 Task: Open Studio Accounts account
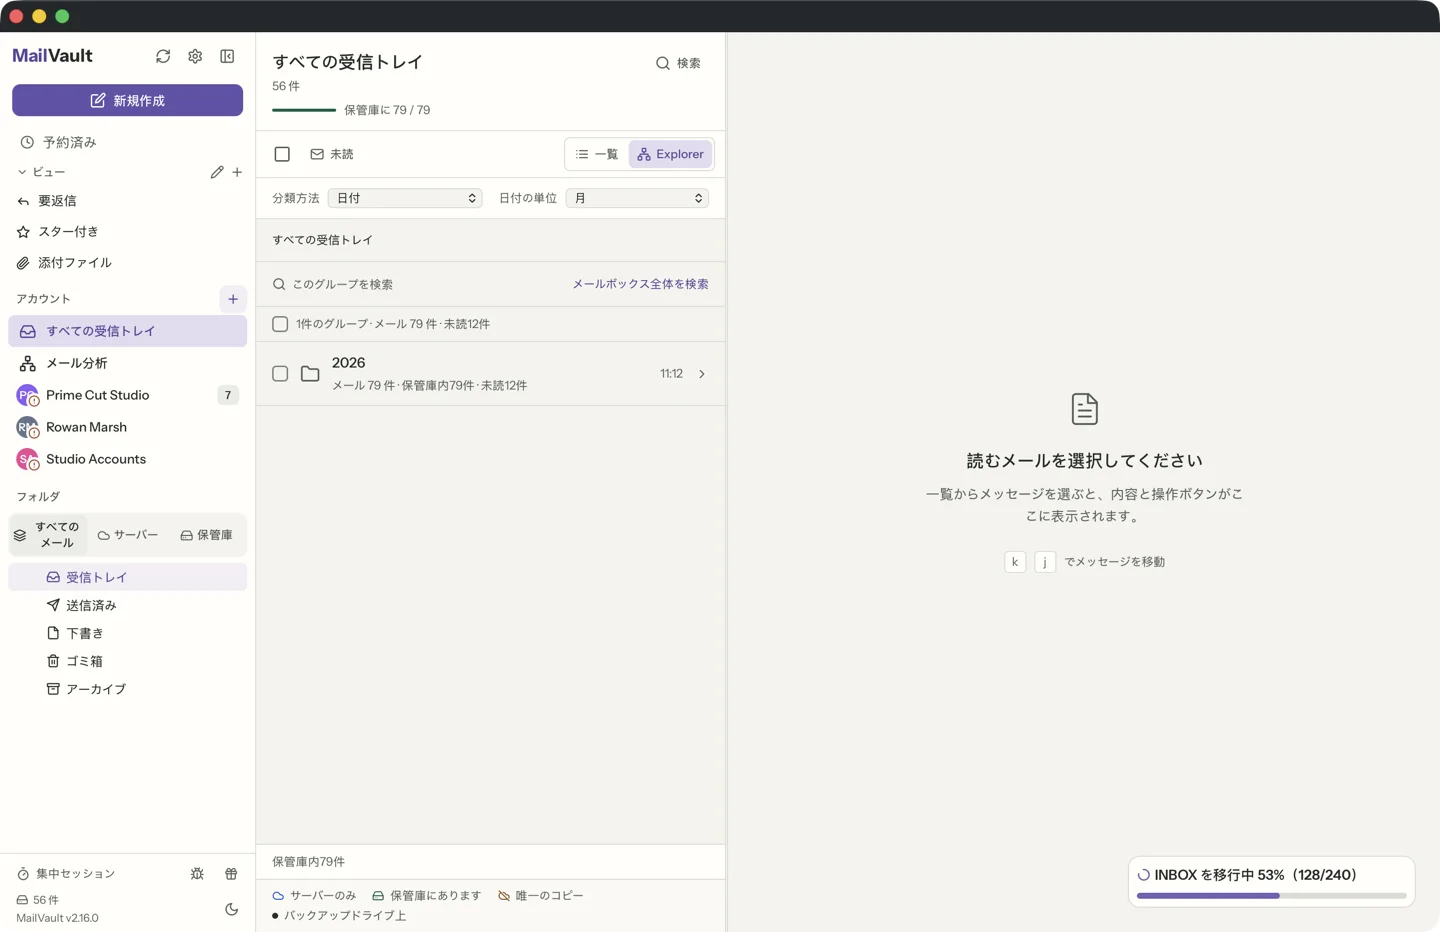point(127,459)
